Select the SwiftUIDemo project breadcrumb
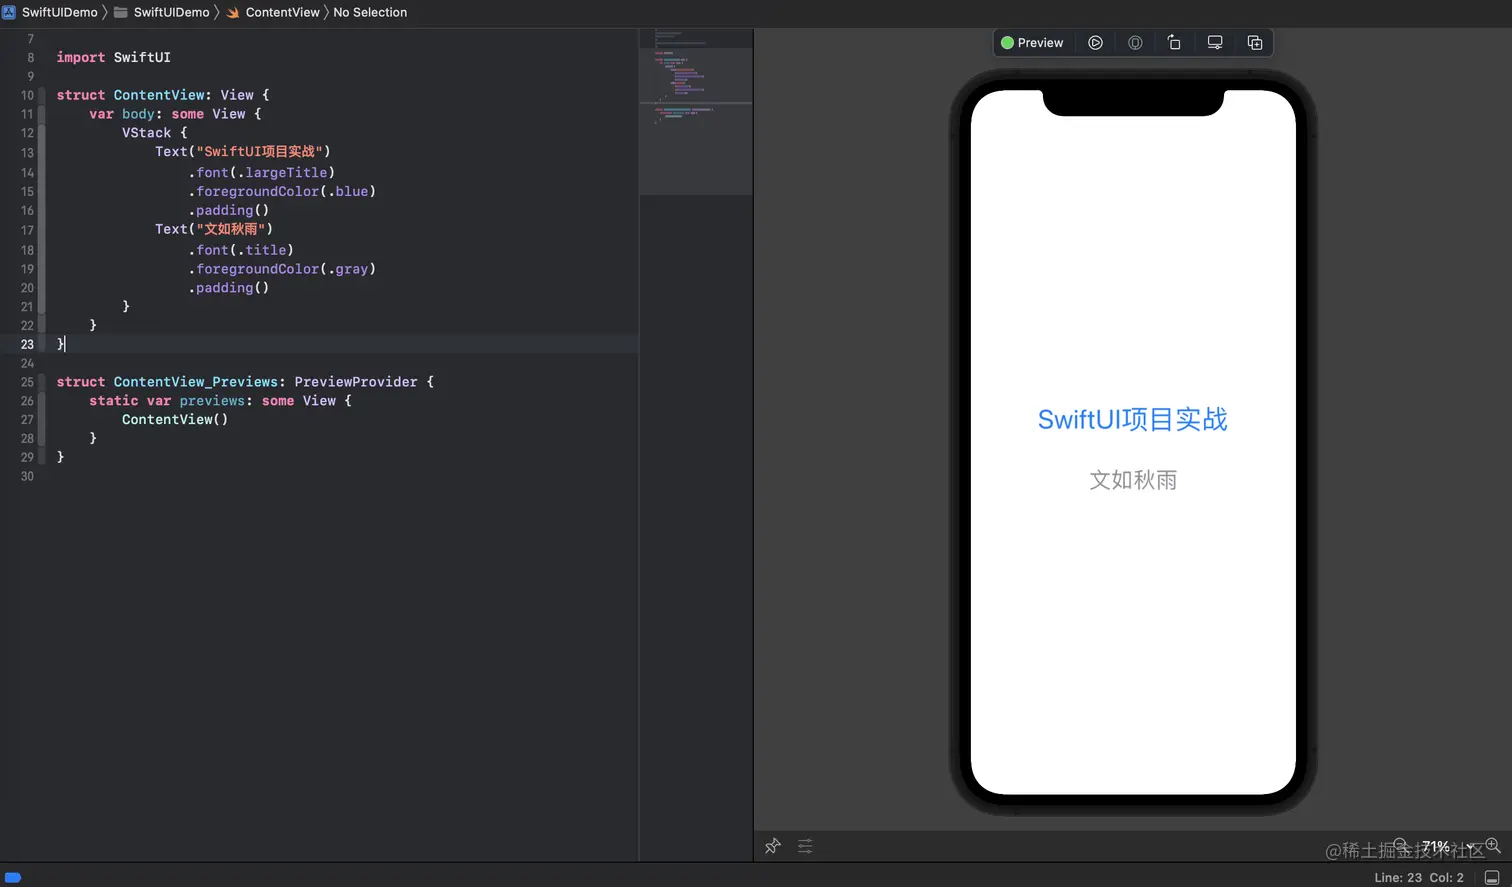Screen dimensions: 1512x887 50,12
